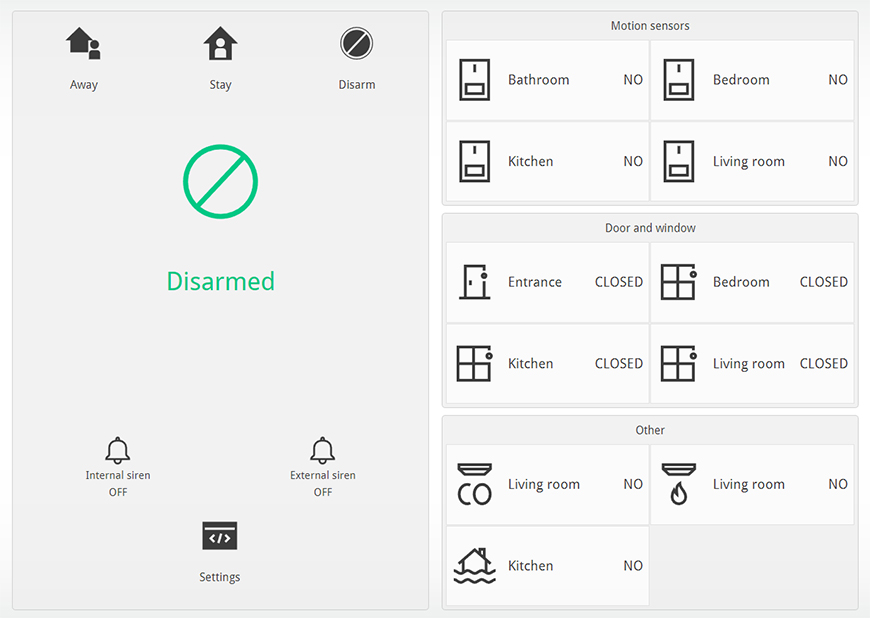Open the Bedroom window CLOSED status
The width and height of the screenshot is (870, 618).
[x=823, y=282]
